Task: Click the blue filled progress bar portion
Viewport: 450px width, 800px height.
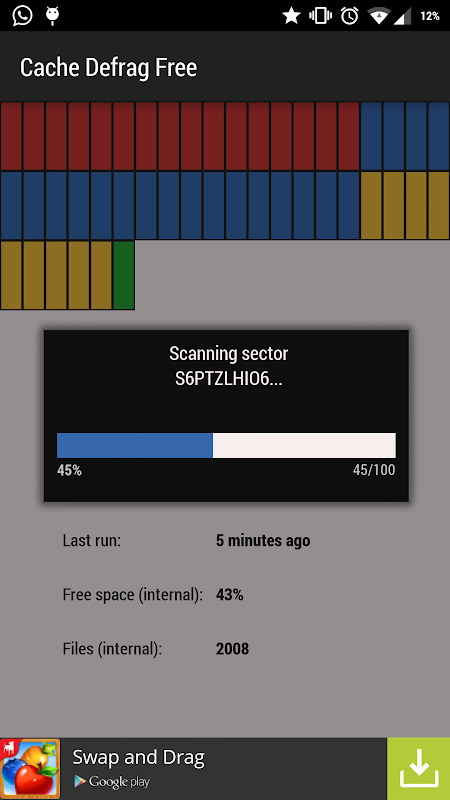Action: 135,445
